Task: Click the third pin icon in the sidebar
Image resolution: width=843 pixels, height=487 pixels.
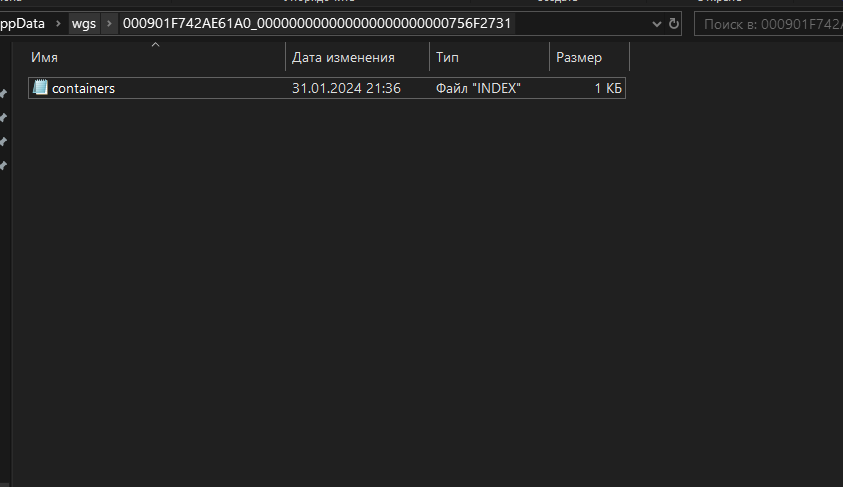Action: point(3,141)
